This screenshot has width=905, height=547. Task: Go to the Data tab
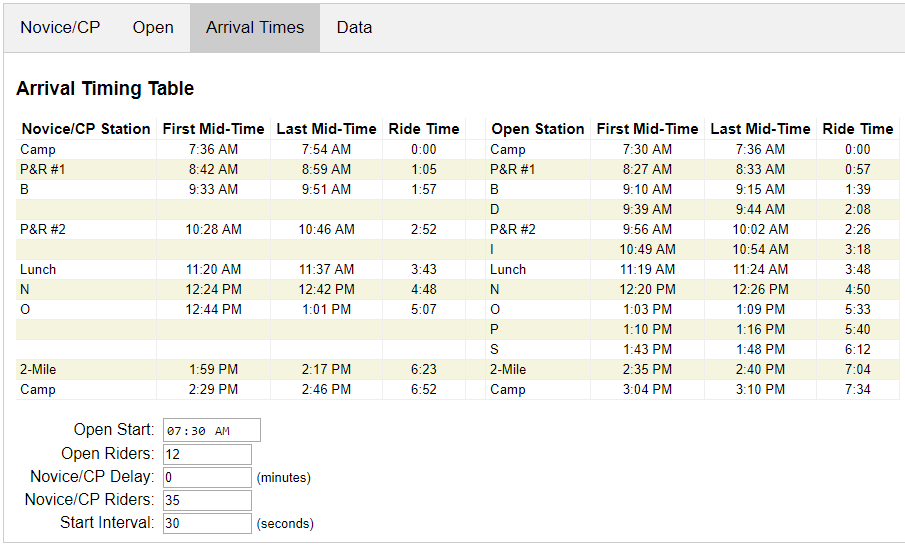tap(354, 28)
